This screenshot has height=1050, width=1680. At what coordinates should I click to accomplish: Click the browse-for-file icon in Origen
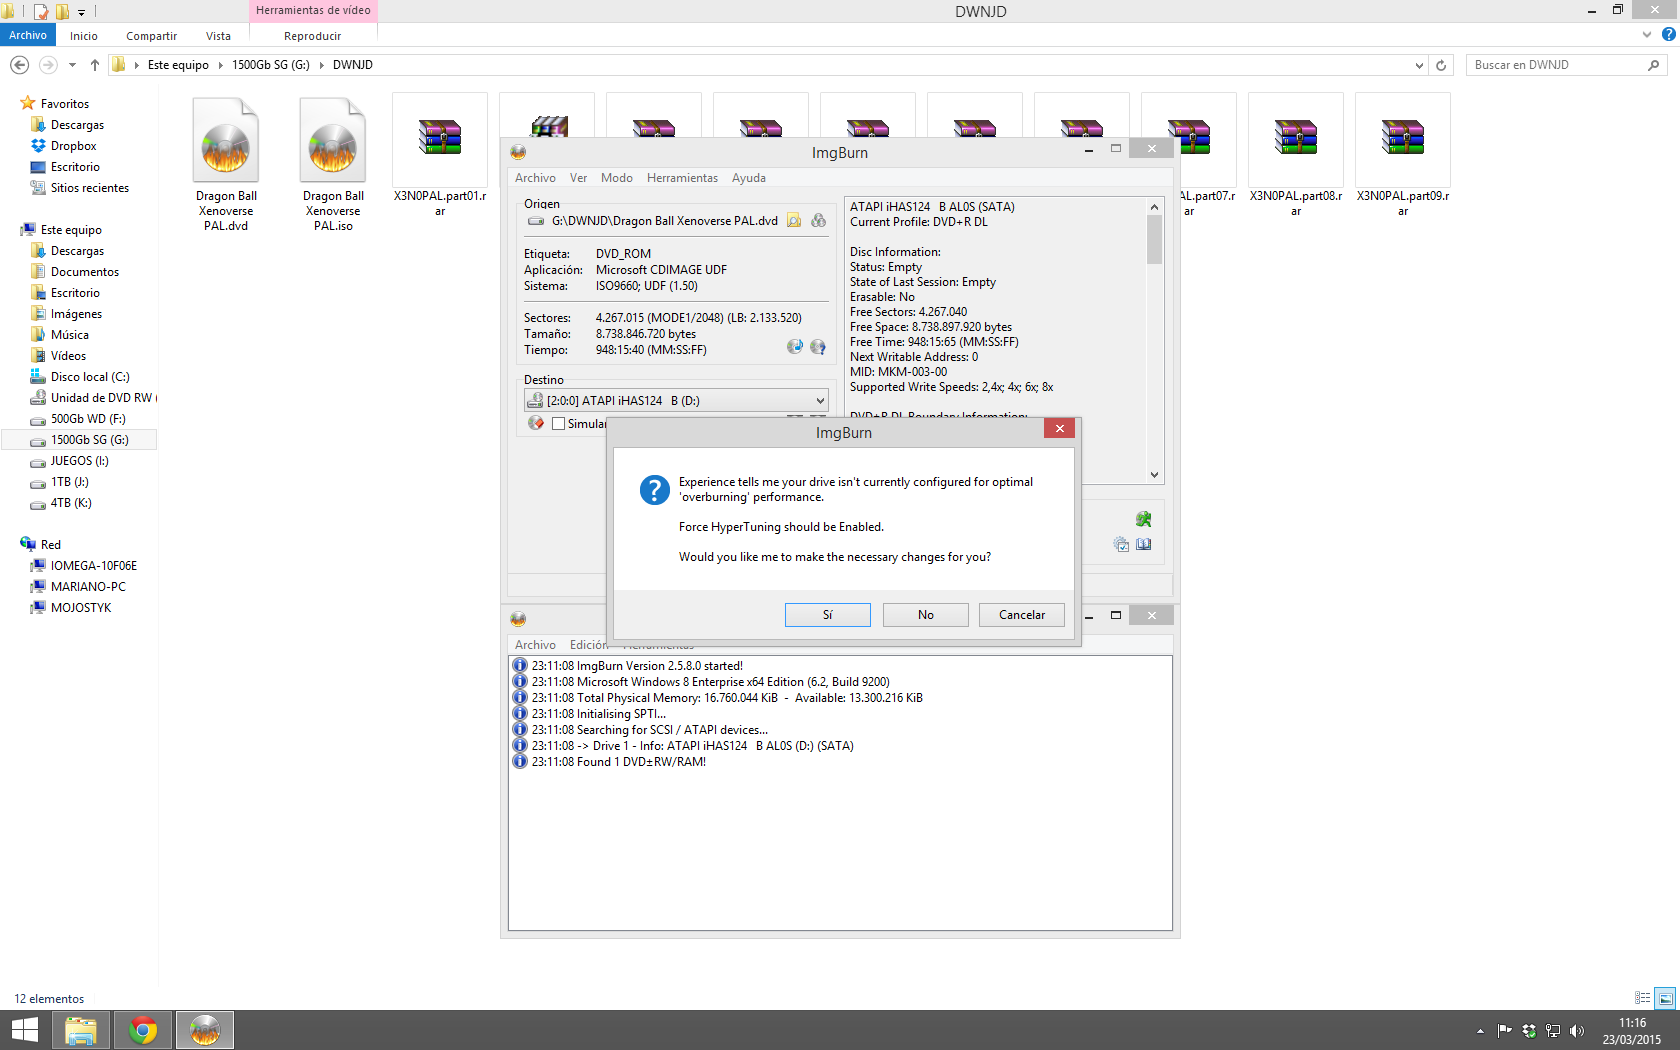tap(794, 221)
